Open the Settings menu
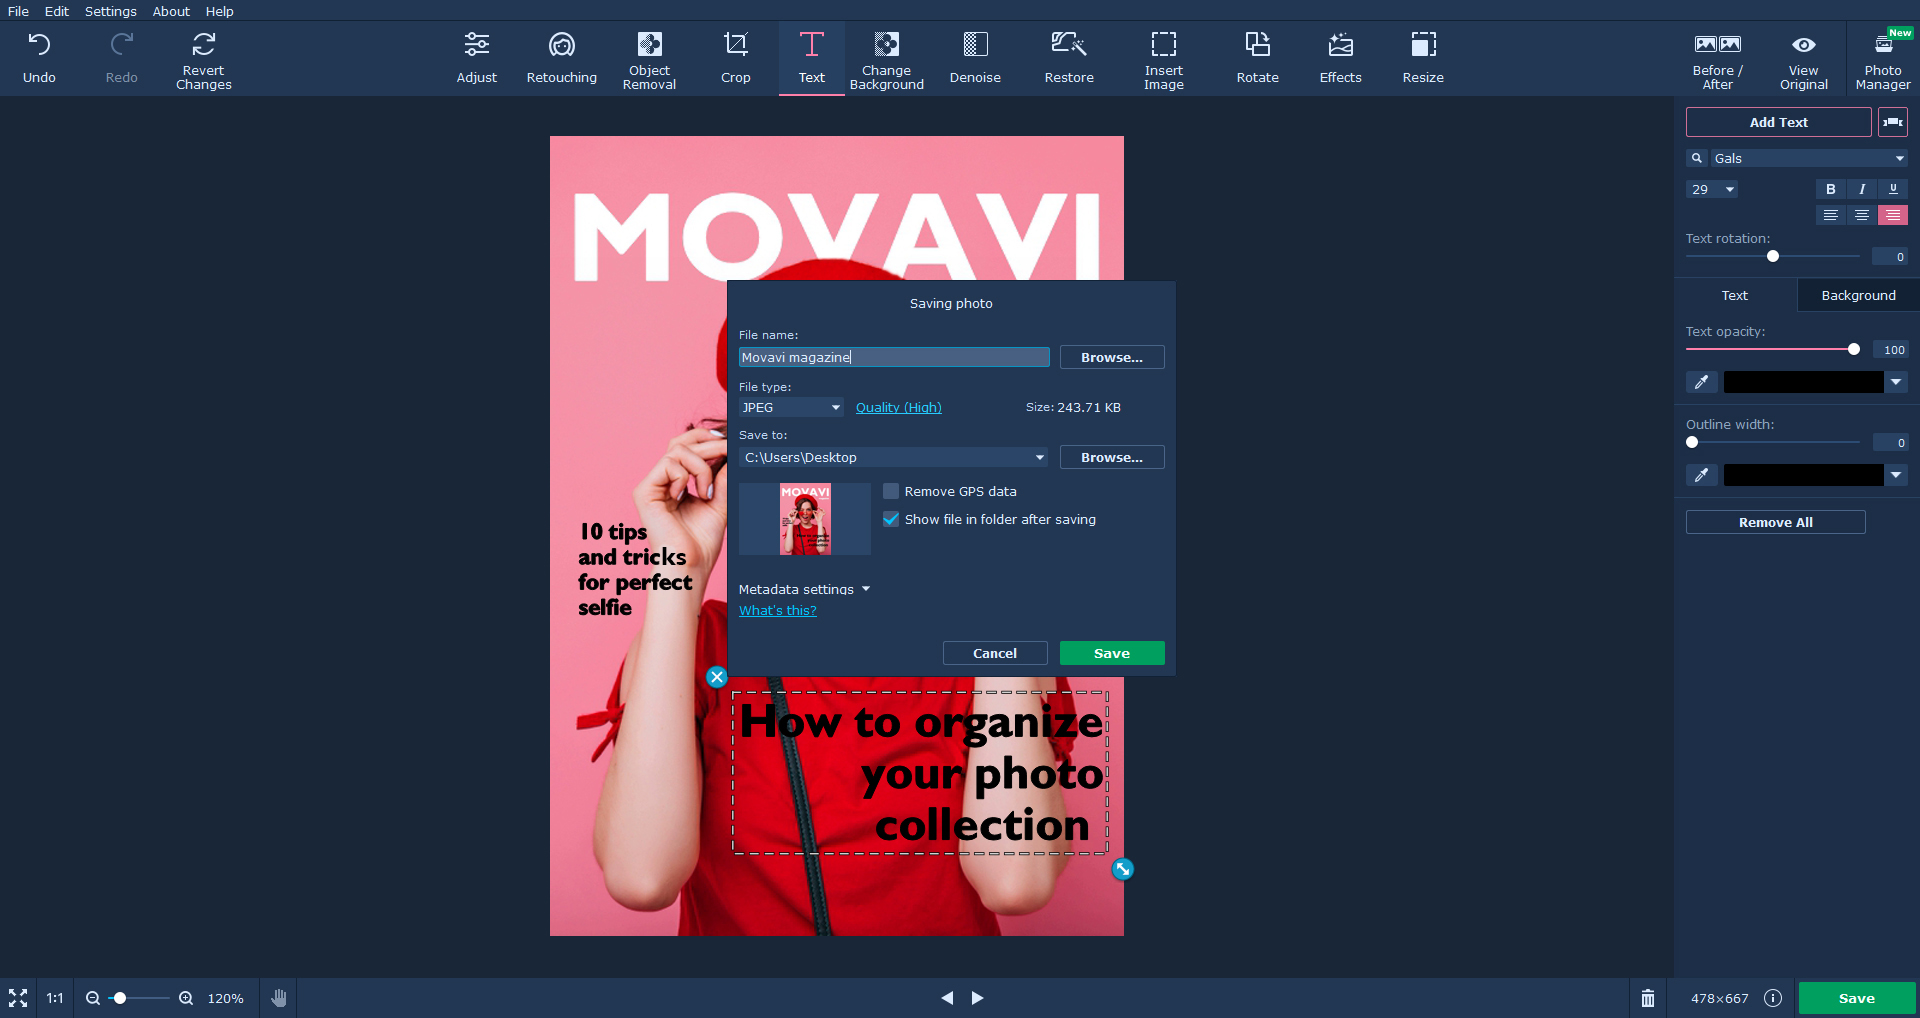The height and width of the screenshot is (1018, 1920). (x=111, y=11)
